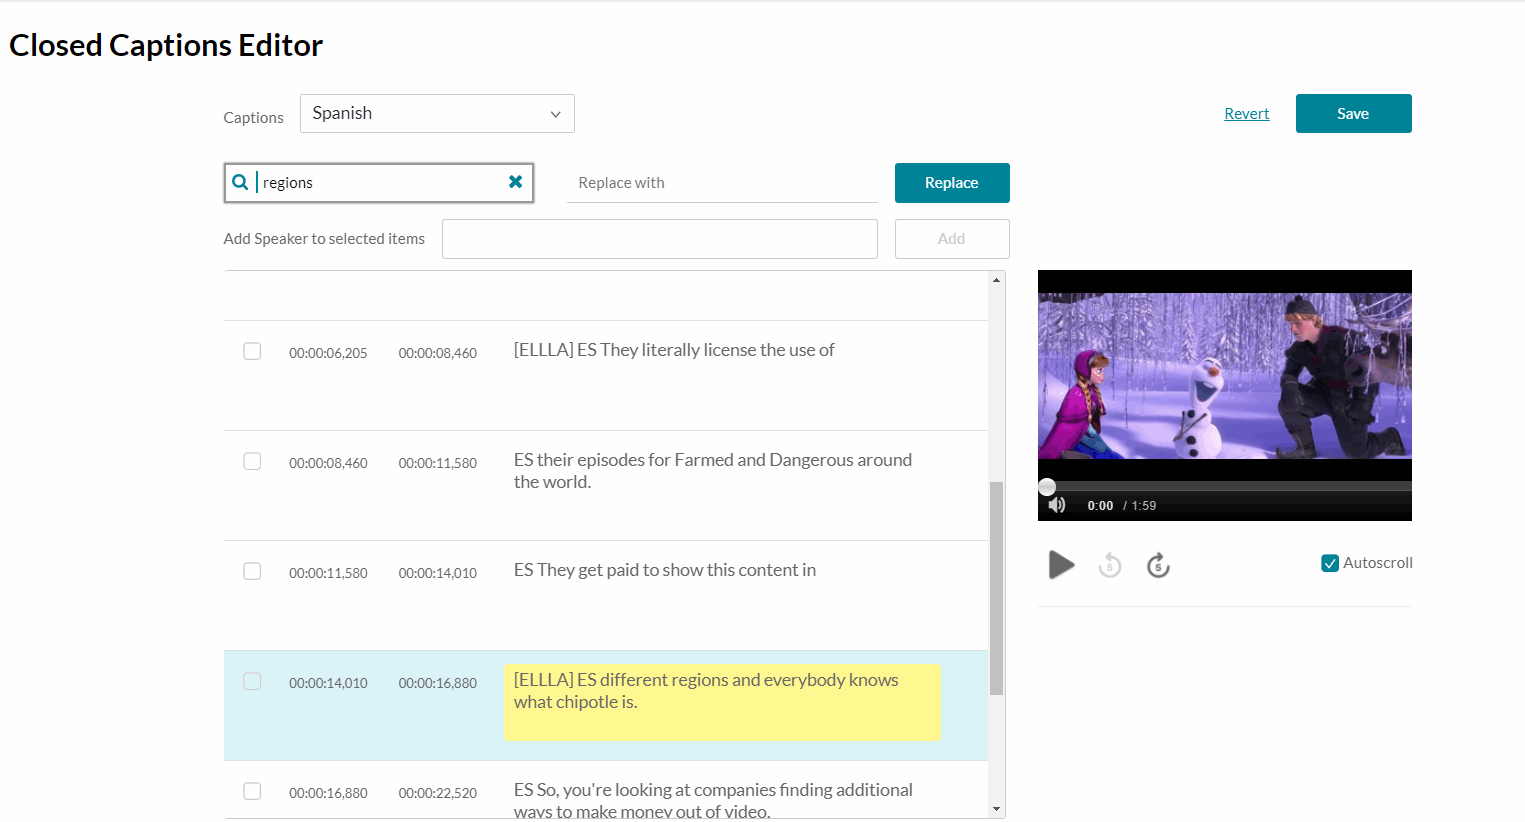The image size is (1525, 822).
Task: Edit highlighted caption "different regions and everybody knows"
Action: click(722, 702)
